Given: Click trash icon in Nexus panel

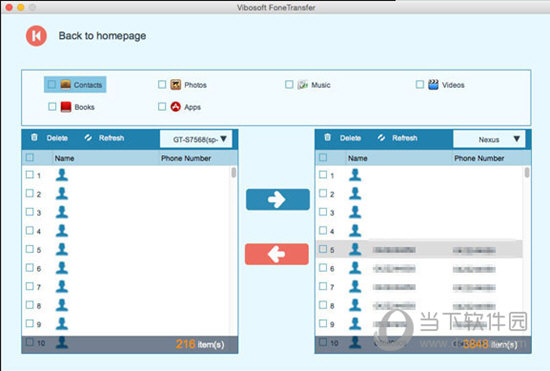Looking at the screenshot, I should click(x=327, y=137).
